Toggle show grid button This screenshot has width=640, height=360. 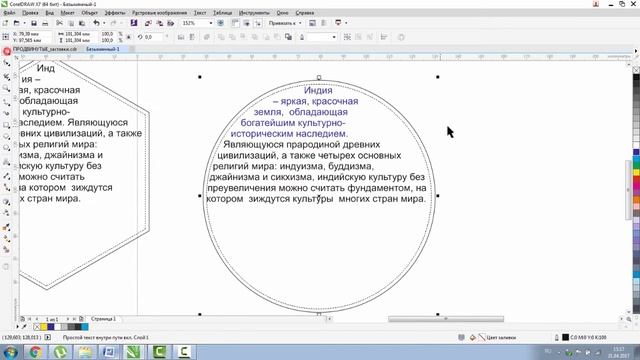tap(247, 23)
